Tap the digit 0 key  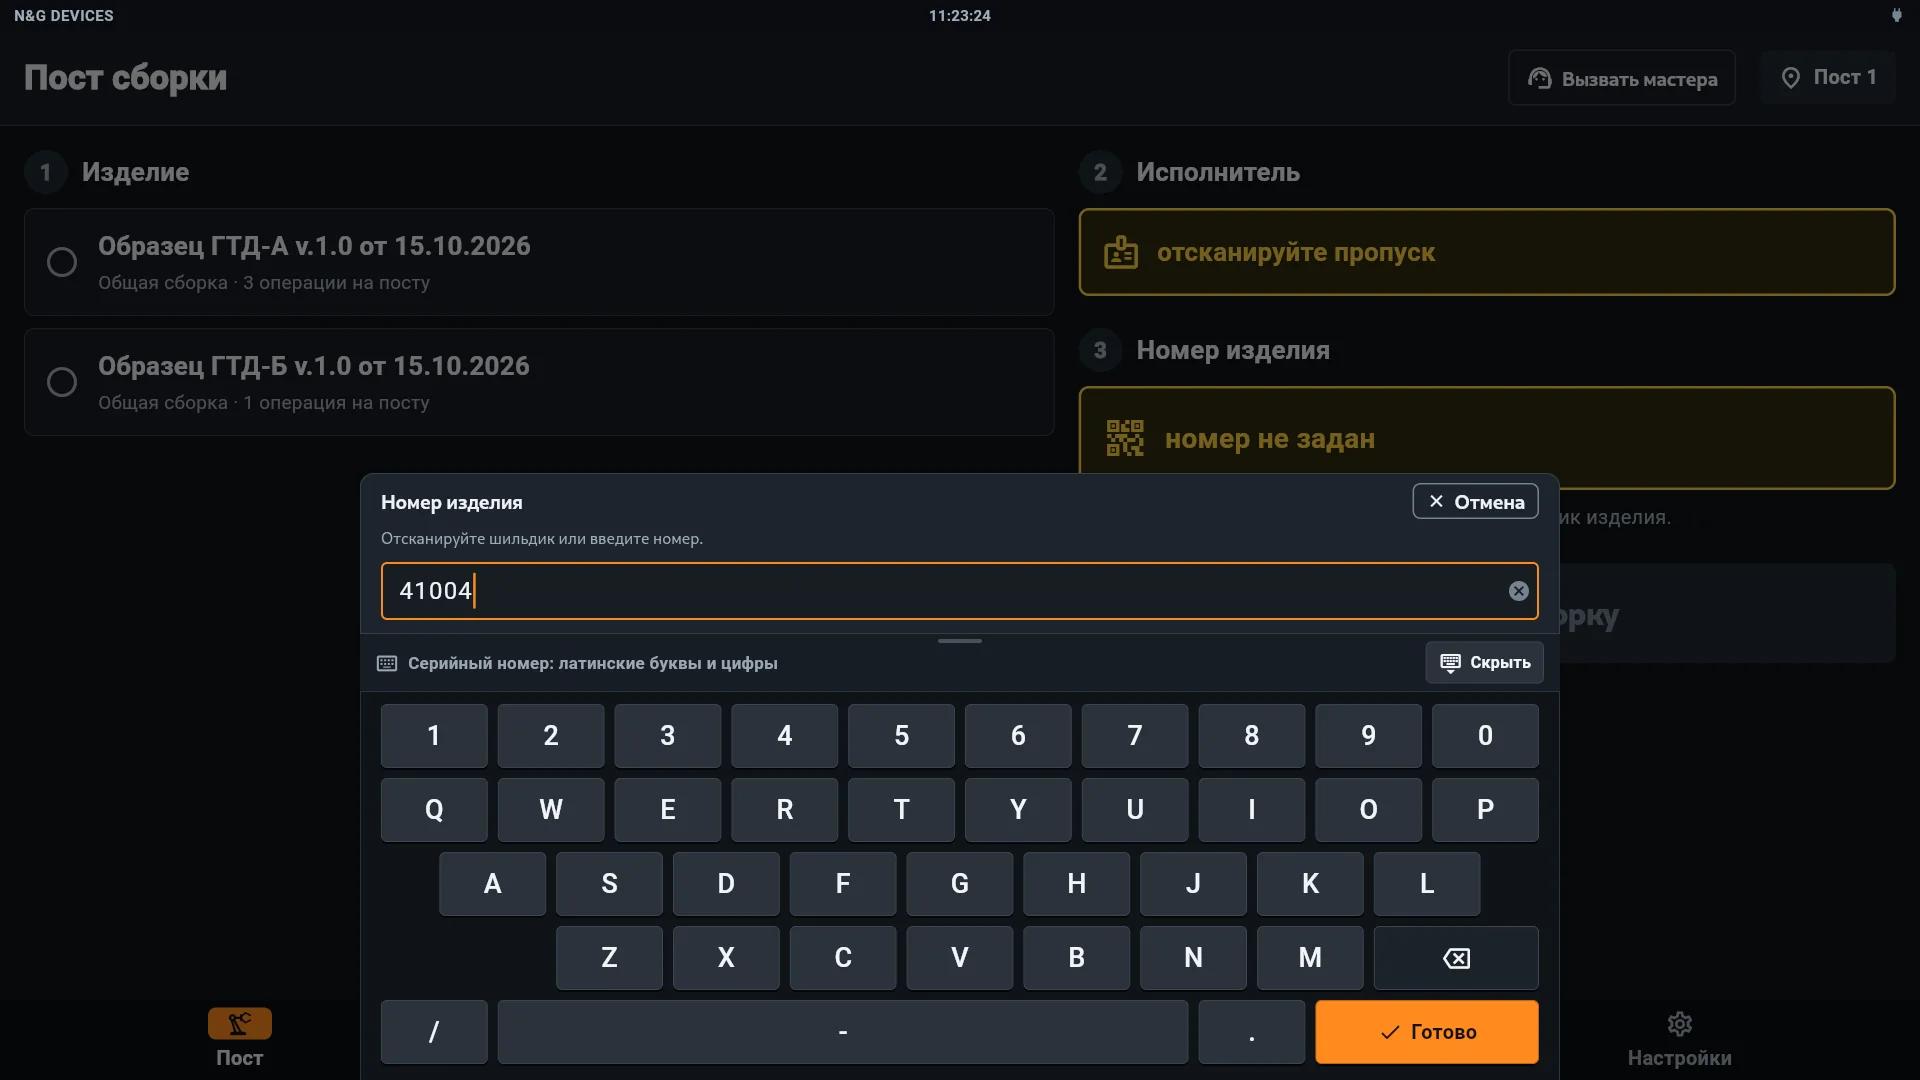pos(1485,736)
